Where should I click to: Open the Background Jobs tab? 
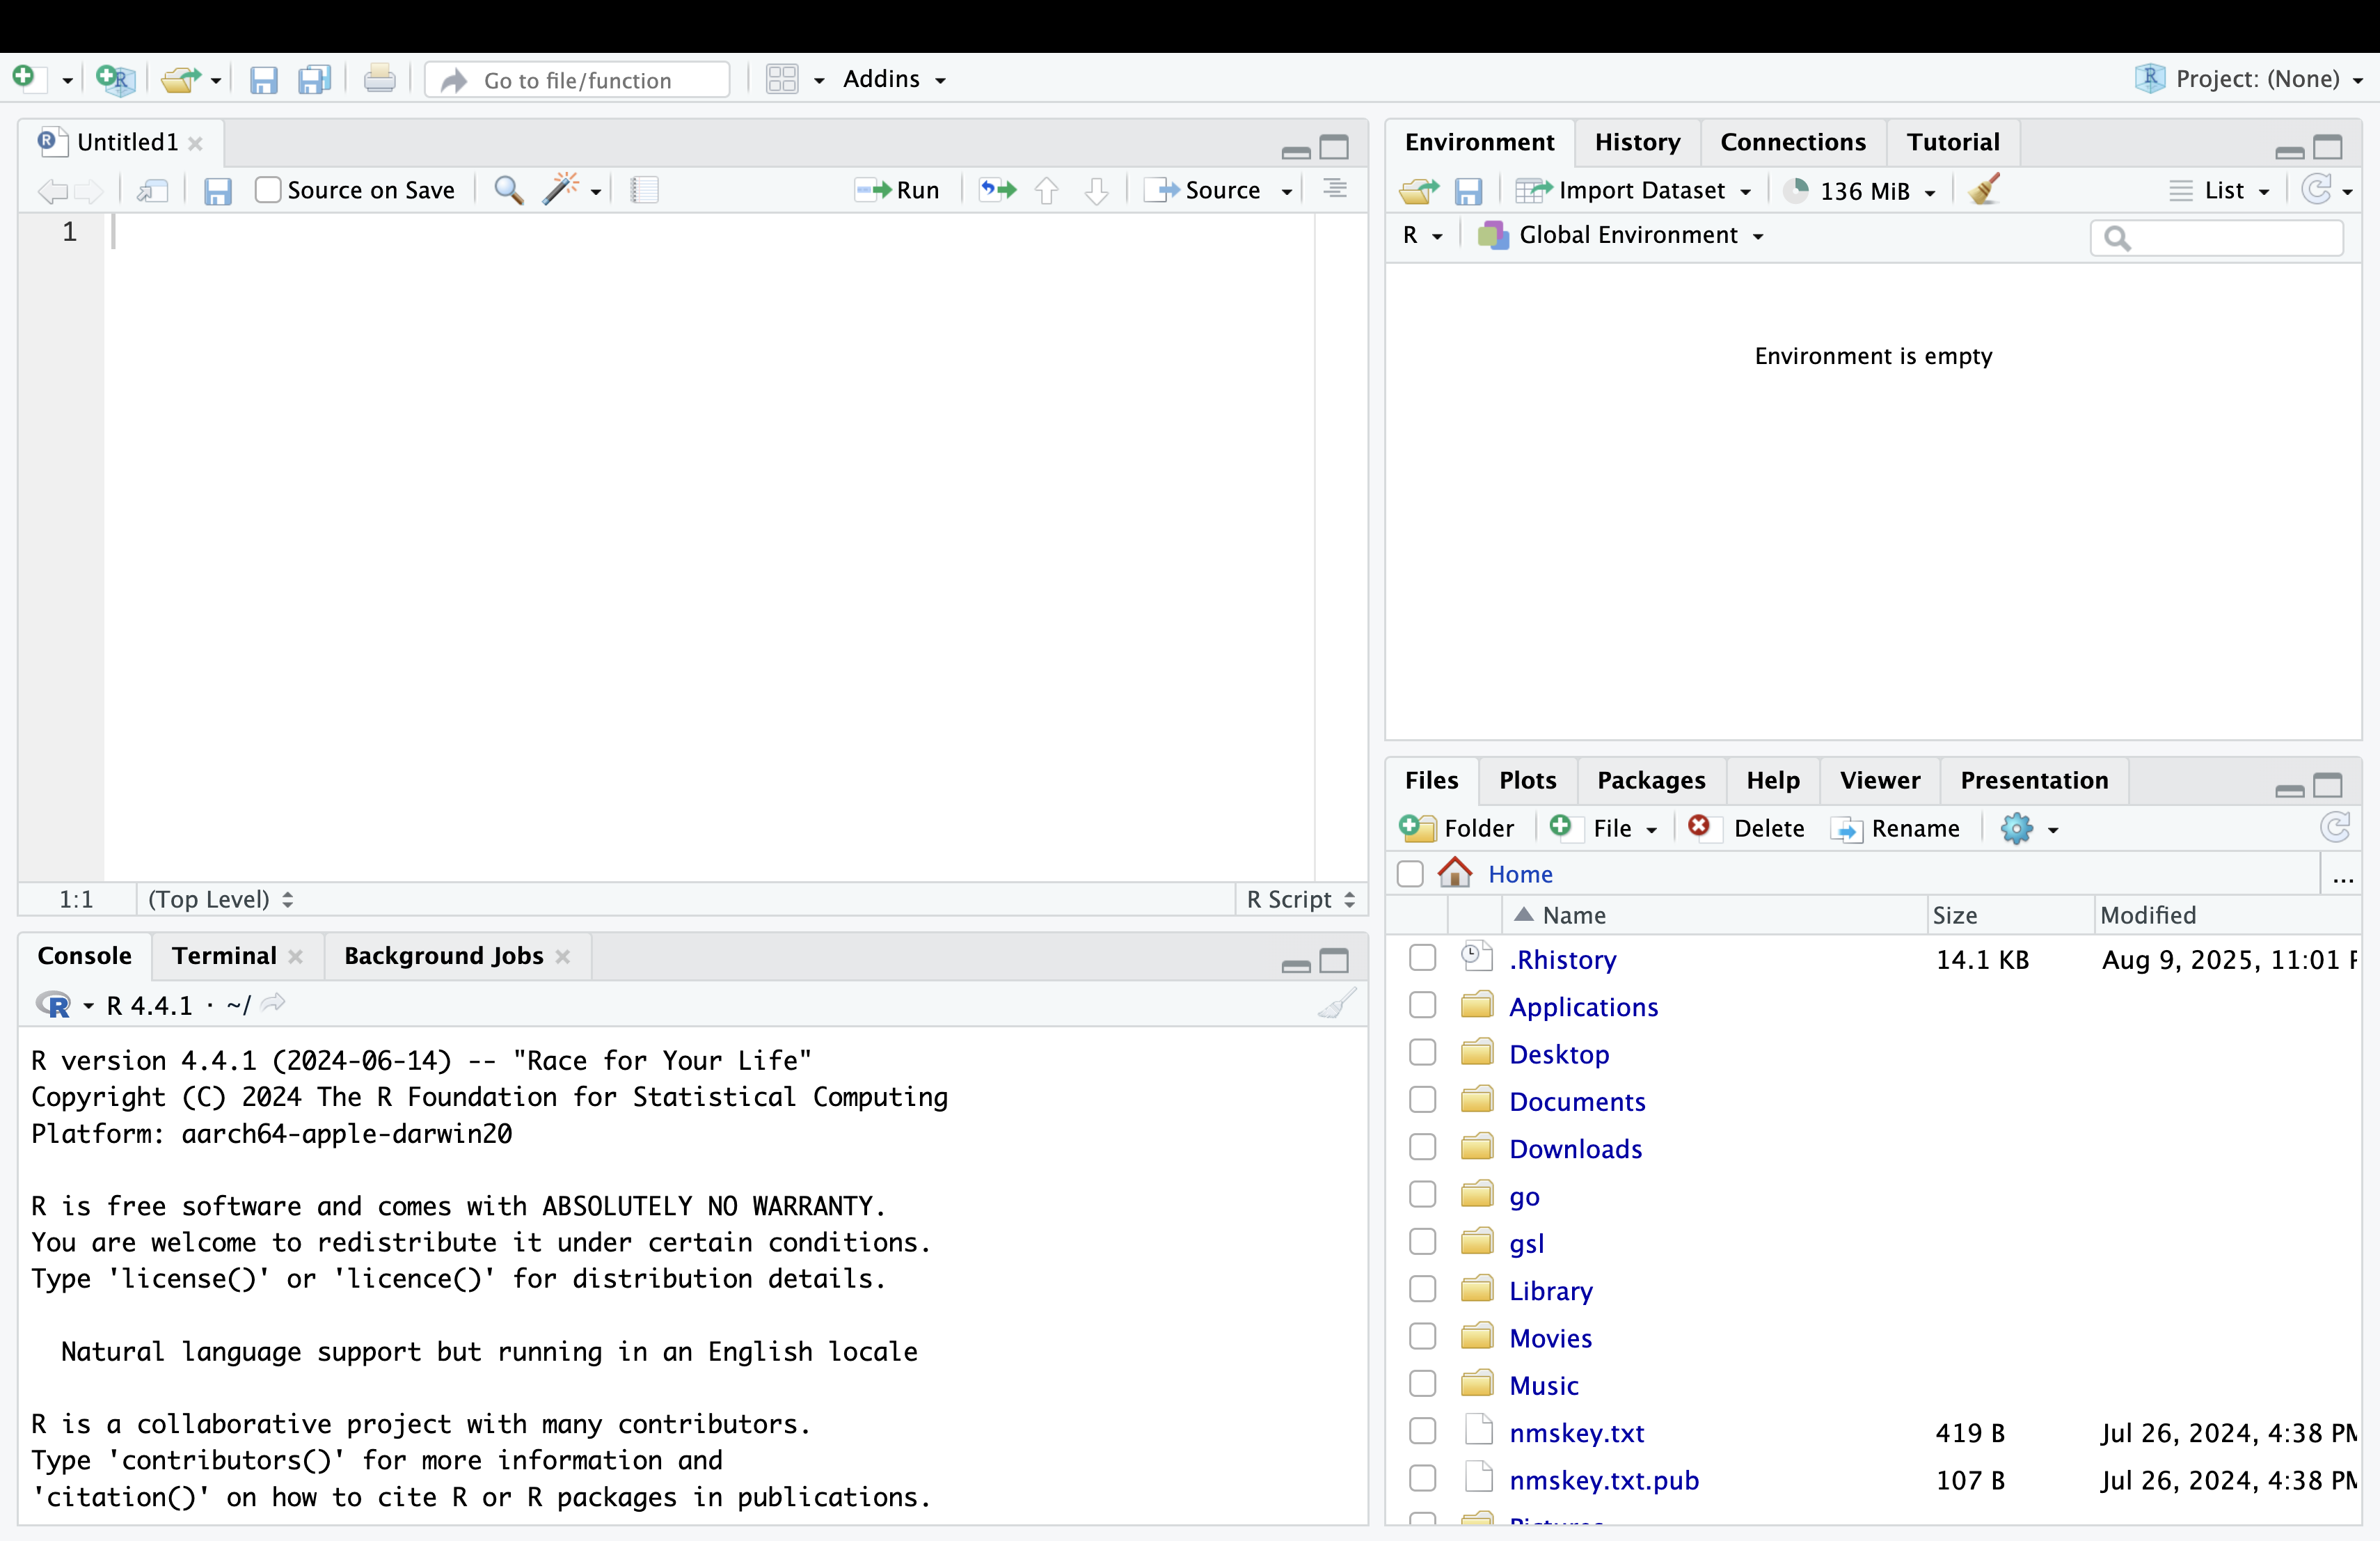click(x=443, y=956)
